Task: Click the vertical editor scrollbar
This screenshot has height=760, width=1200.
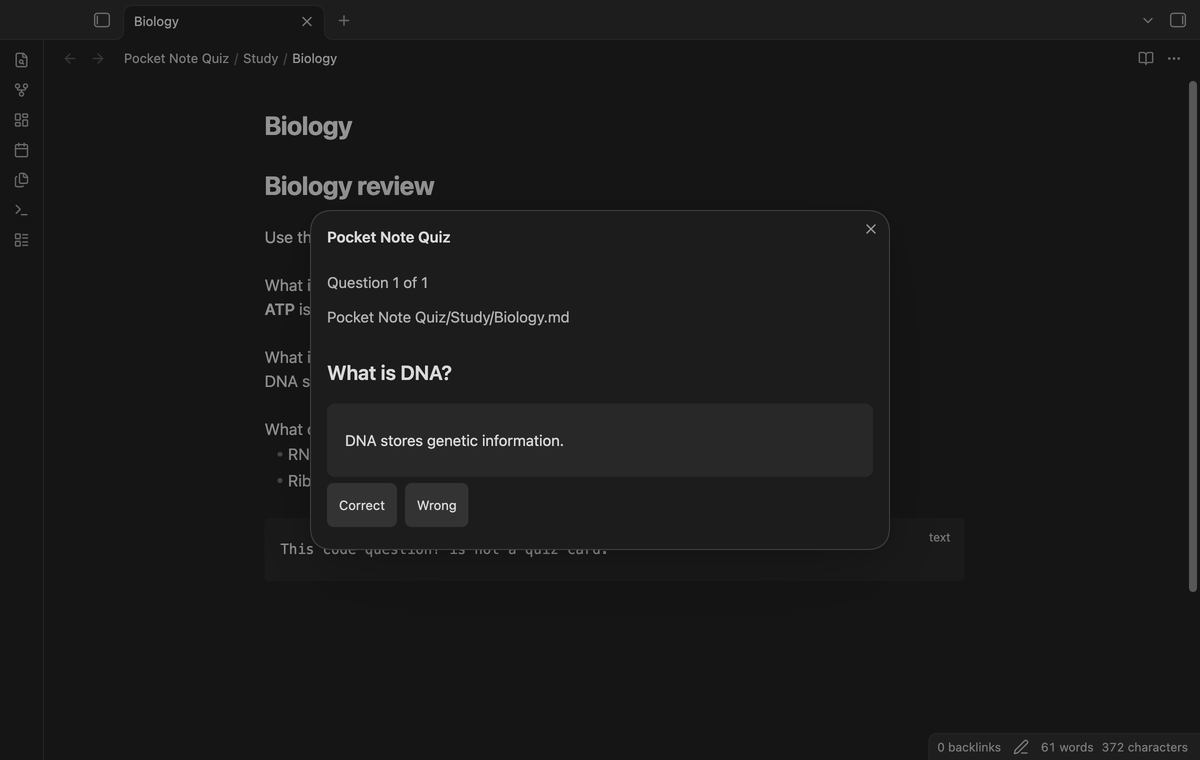Action: 1192,335
